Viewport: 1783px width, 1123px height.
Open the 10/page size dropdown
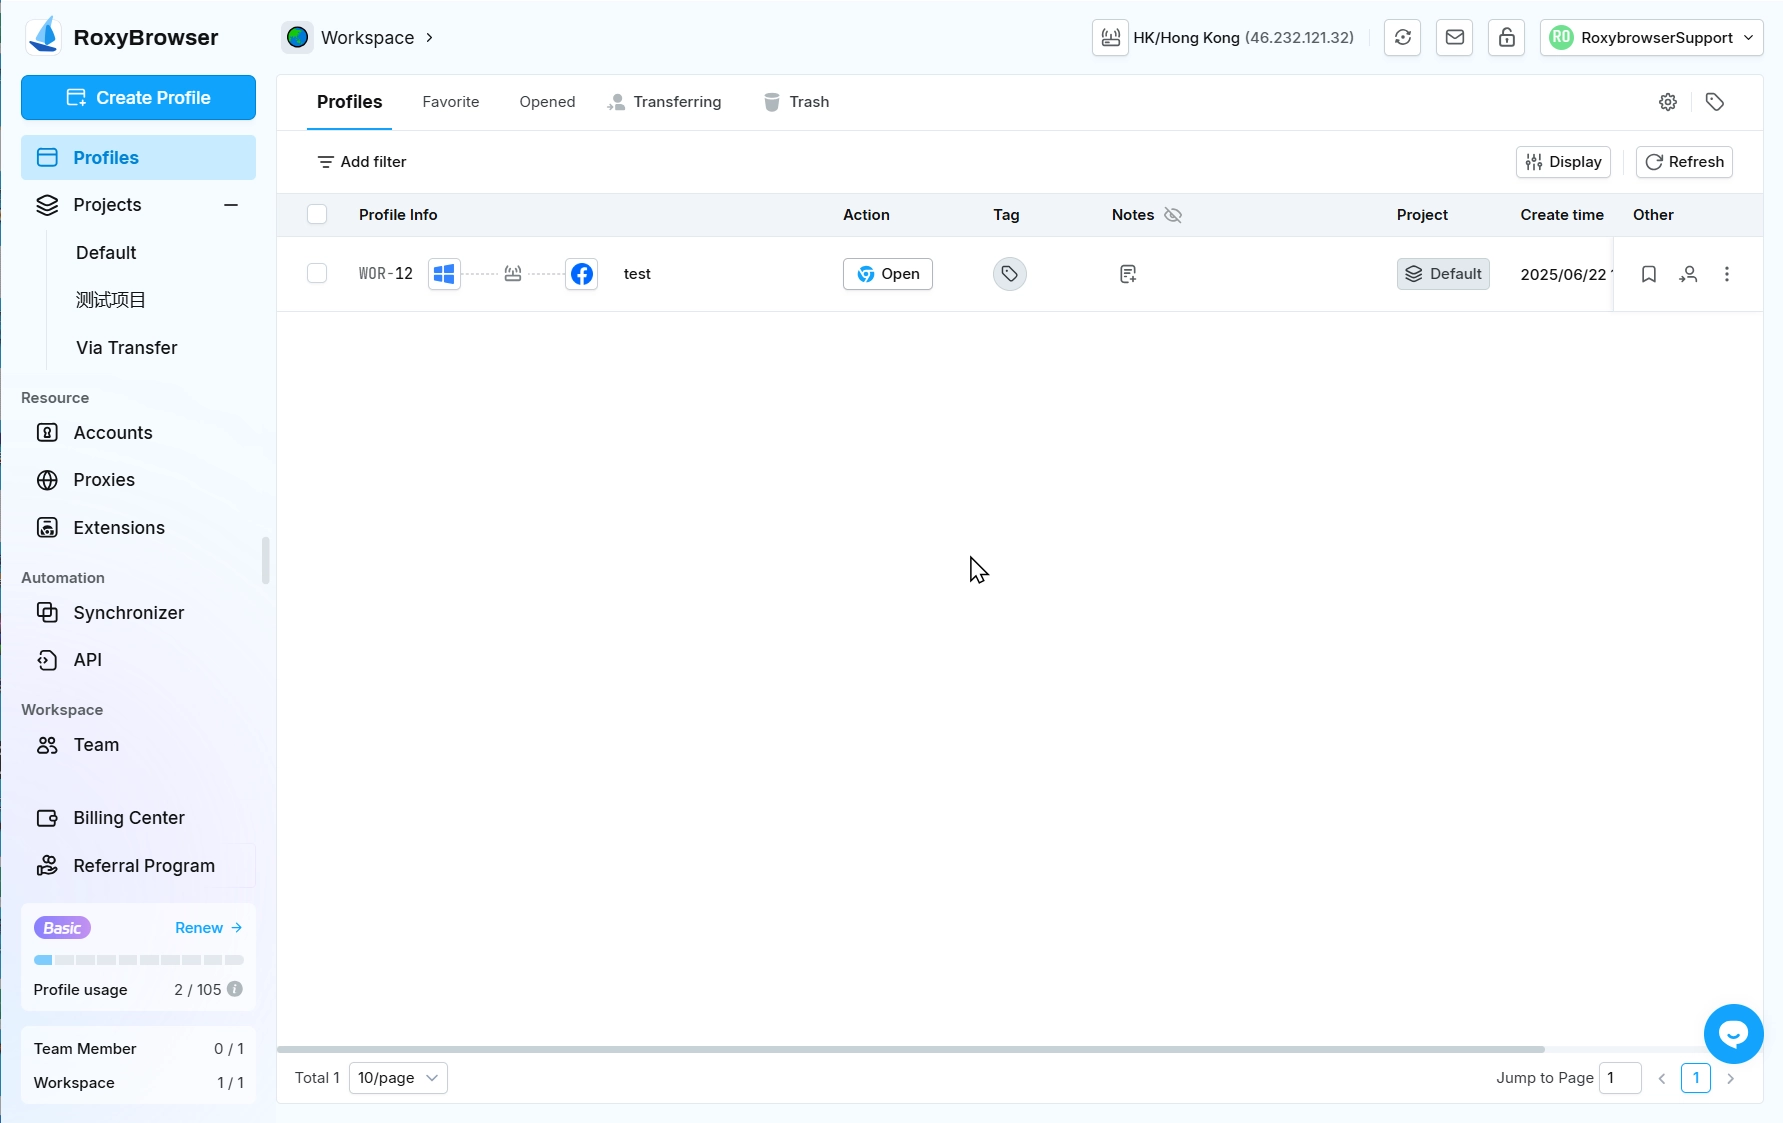coord(398,1078)
